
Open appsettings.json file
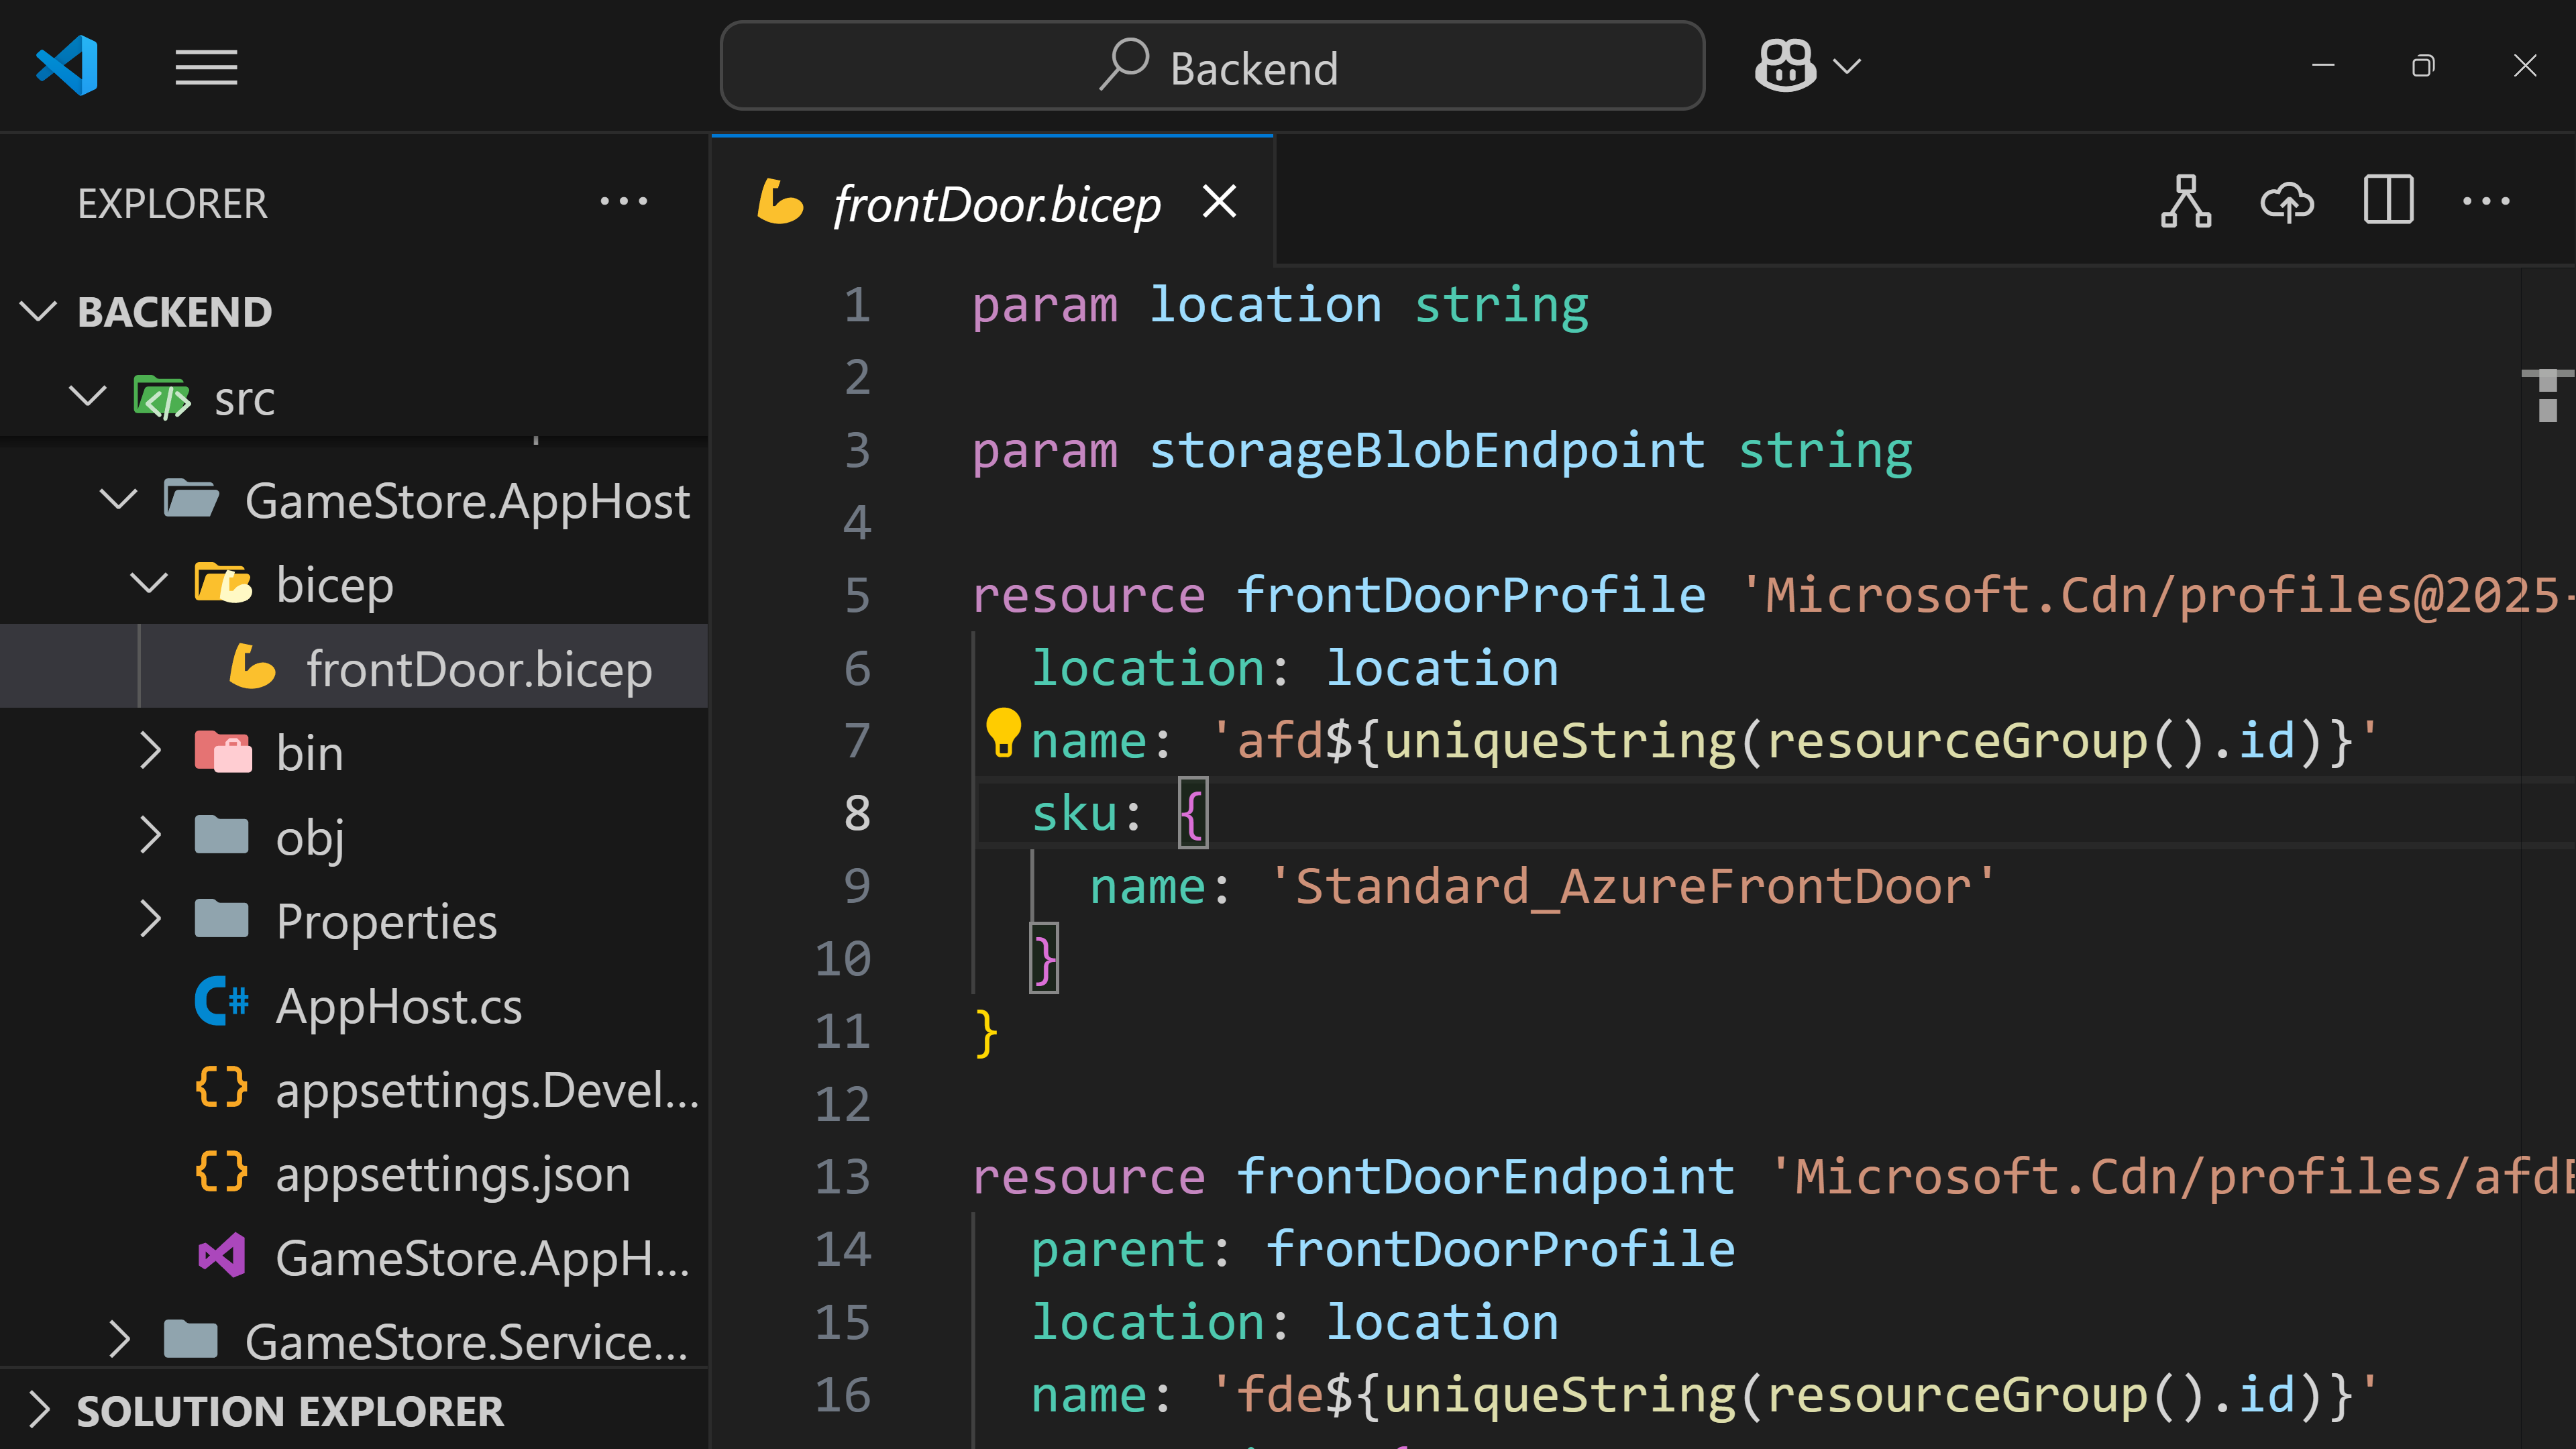click(453, 1173)
